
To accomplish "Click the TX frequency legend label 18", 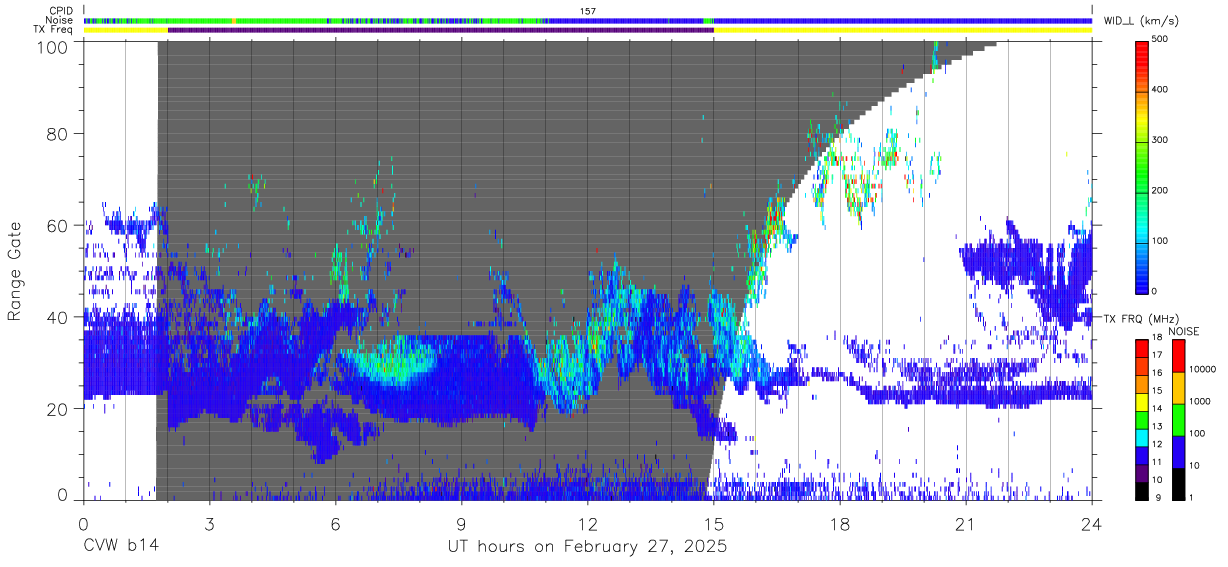I will coord(1157,340).
